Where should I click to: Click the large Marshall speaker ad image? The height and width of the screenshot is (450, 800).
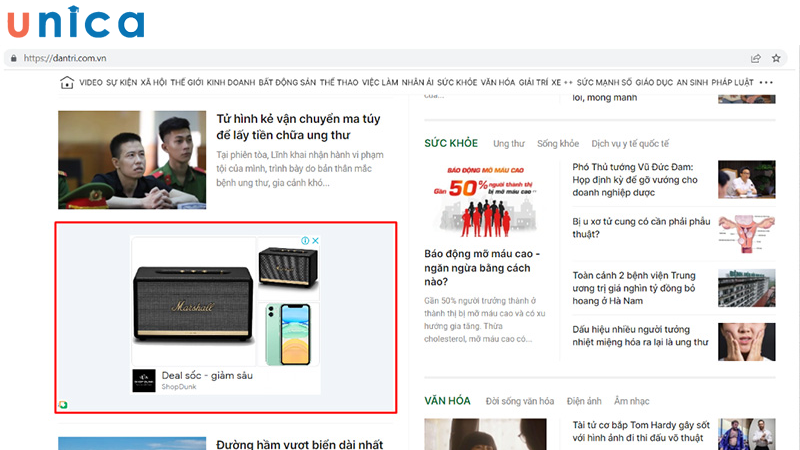click(x=193, y=301)
